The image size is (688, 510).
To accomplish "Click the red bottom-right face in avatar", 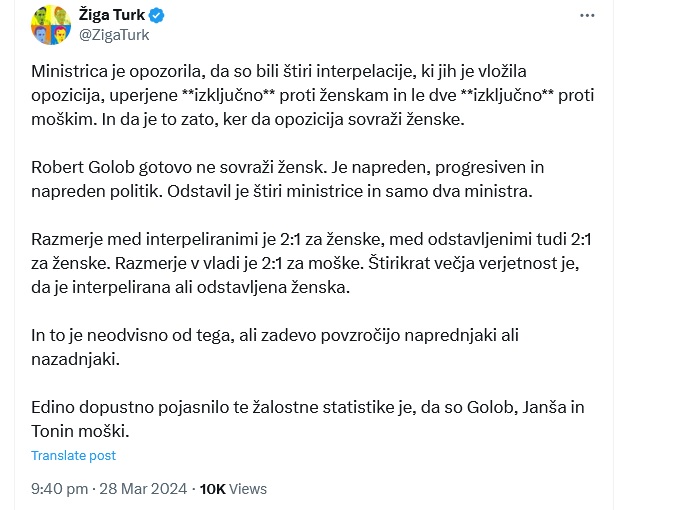I will click(61, 35).
